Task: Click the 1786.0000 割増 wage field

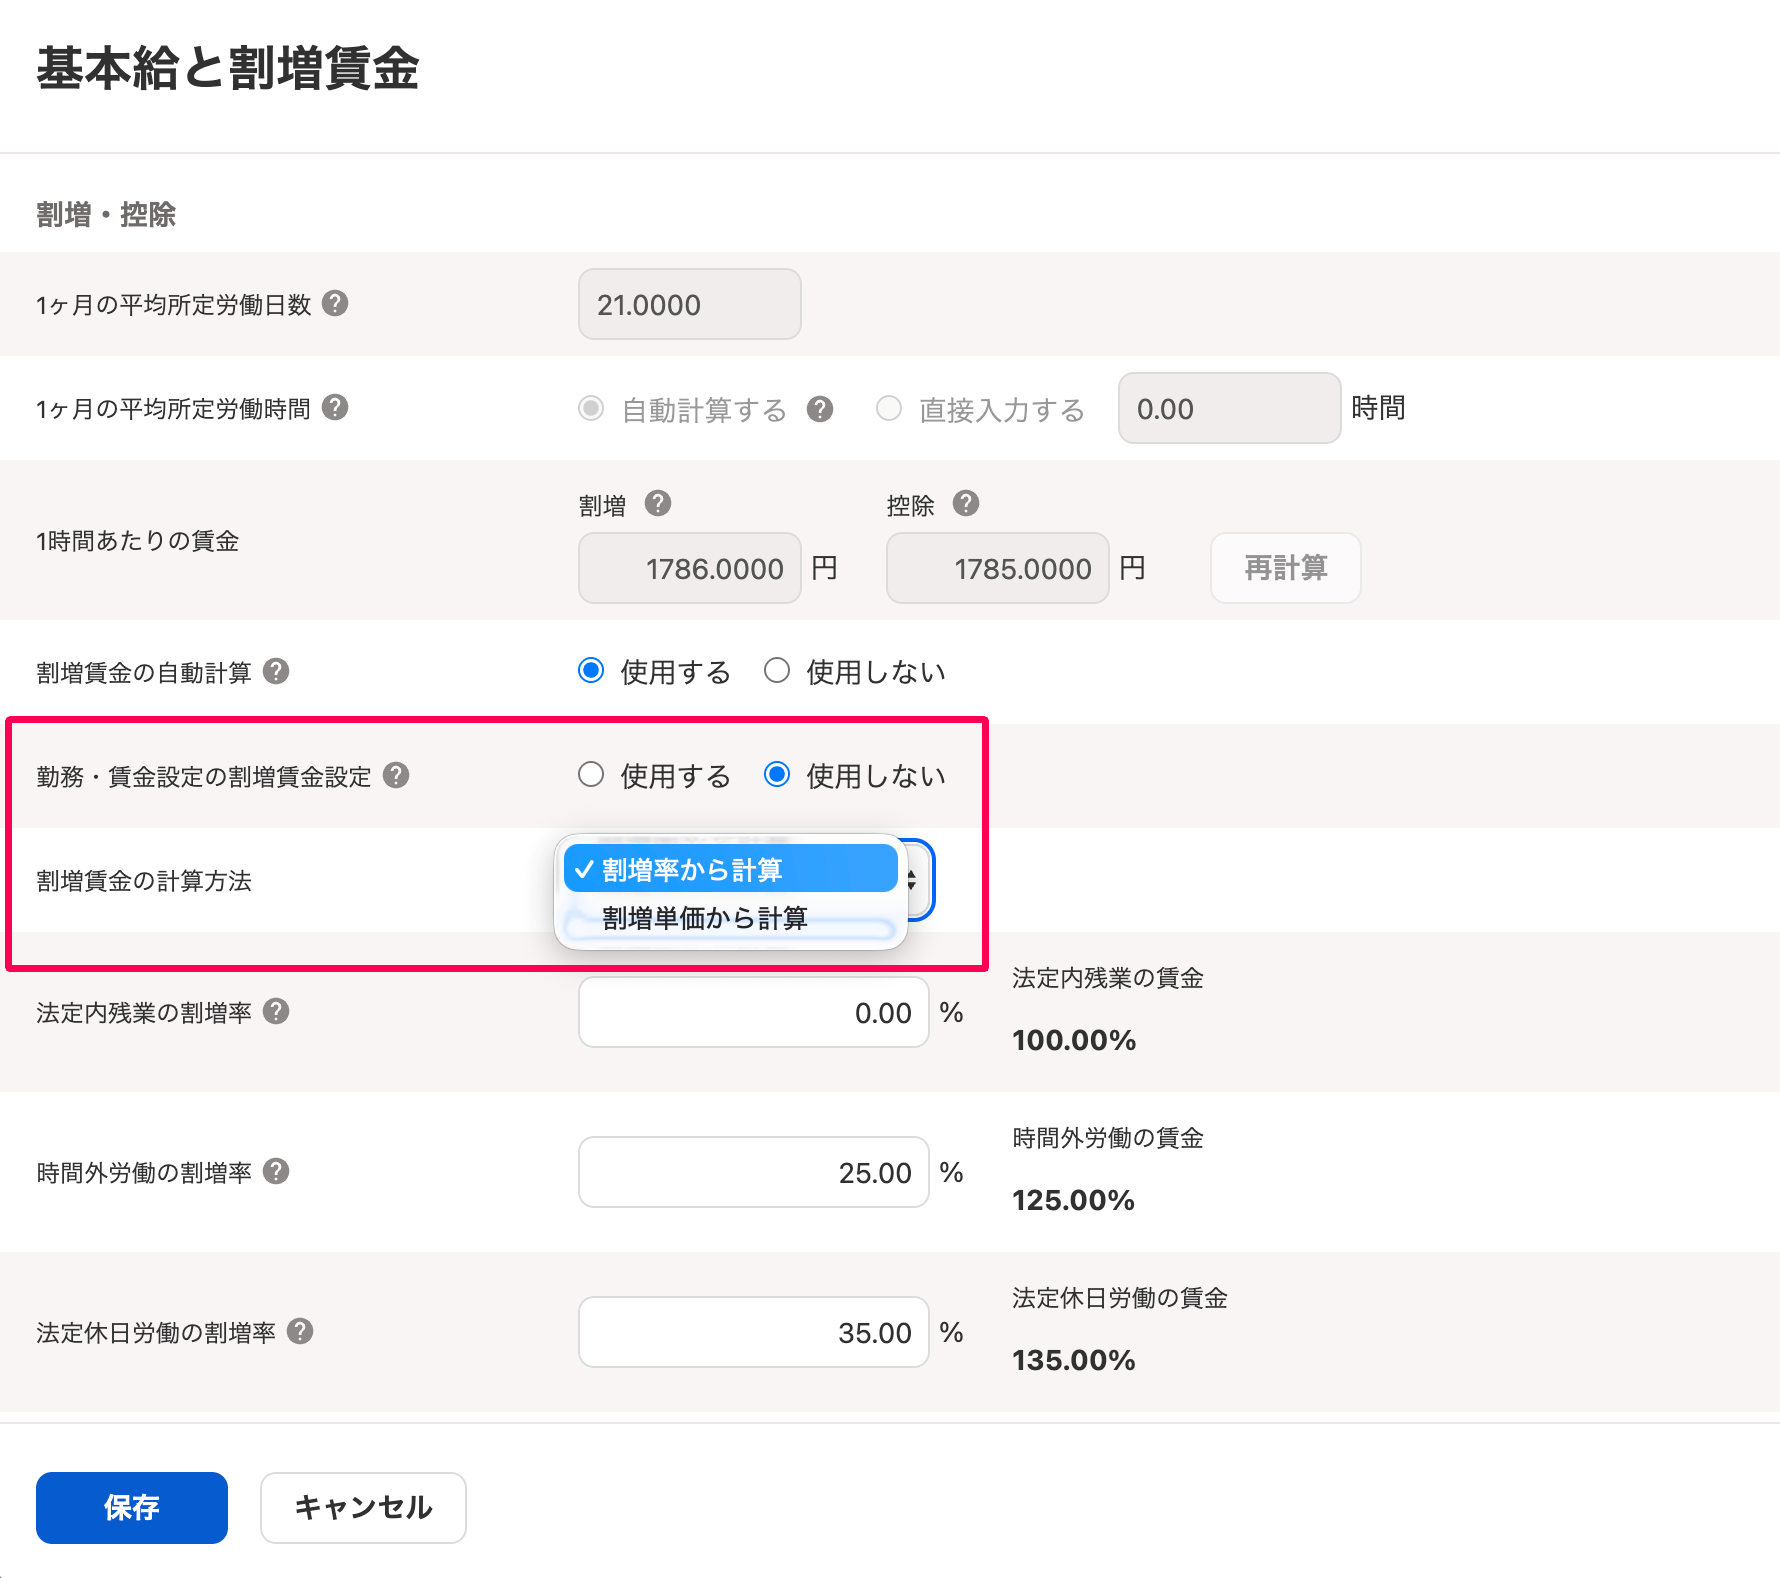Action: [x=690, y=568]
